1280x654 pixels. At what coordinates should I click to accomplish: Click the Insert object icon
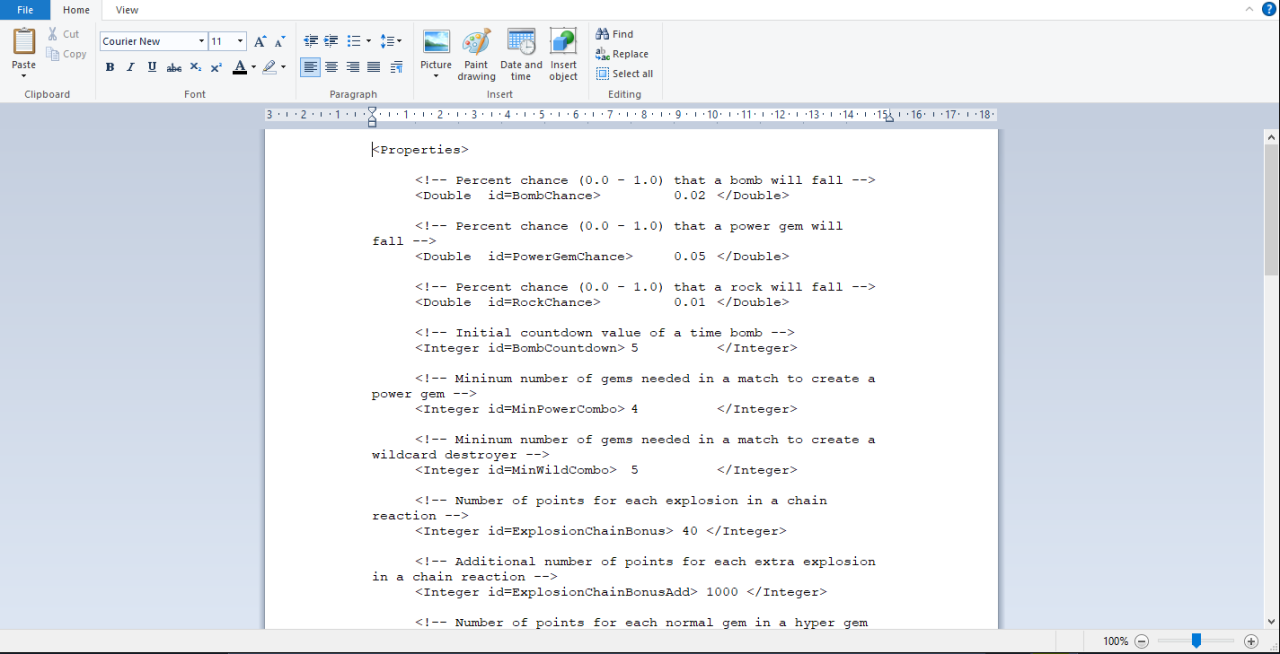(563, 42)
